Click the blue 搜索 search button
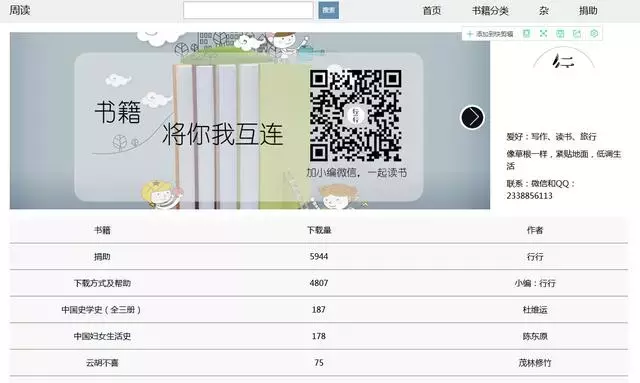Screen dimensions: 640x383 (329, 10)
